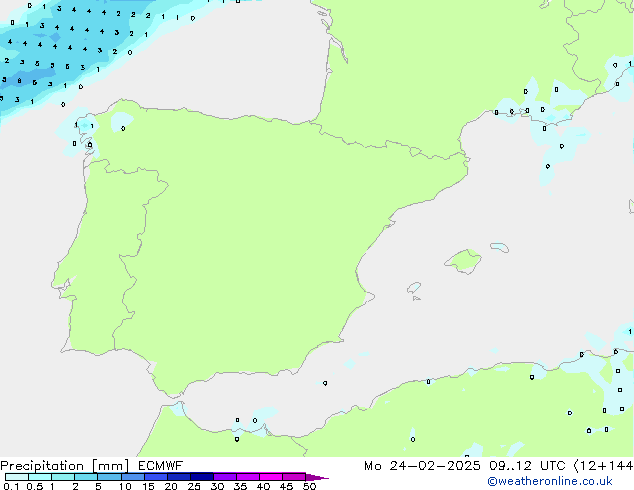Click the 20–25 mm legend color swatch
634x490 pixels.
pyautogui.click(x=179, y=477)
